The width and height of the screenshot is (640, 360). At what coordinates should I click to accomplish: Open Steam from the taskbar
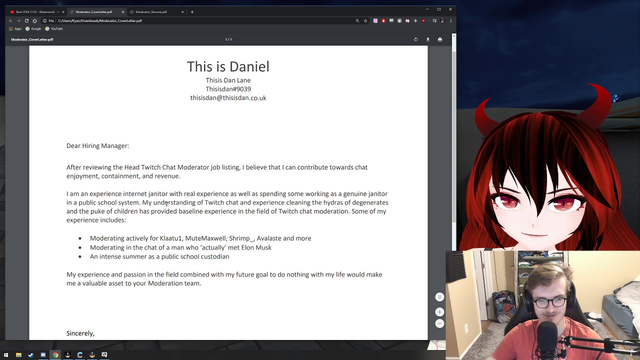pos(31,355)
